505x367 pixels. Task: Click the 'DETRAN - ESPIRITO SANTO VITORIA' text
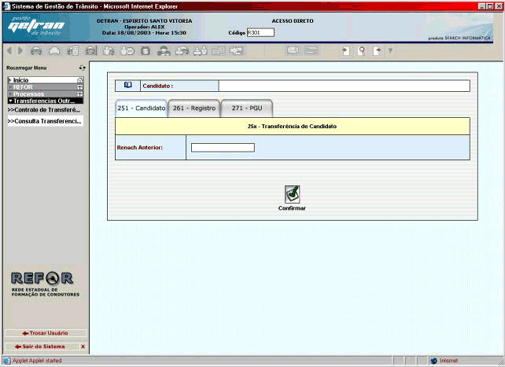pyautogui.click(x=144, y=21)
